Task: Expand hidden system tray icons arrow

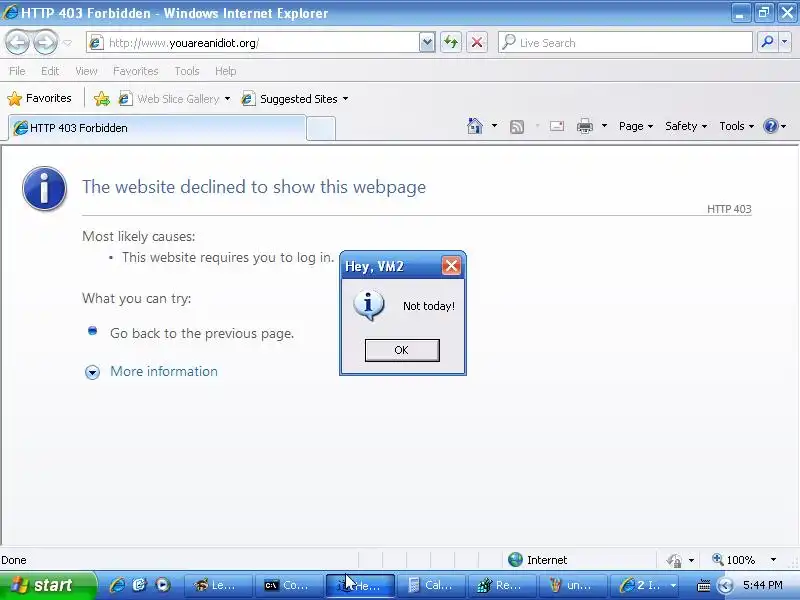Action: 725,585
